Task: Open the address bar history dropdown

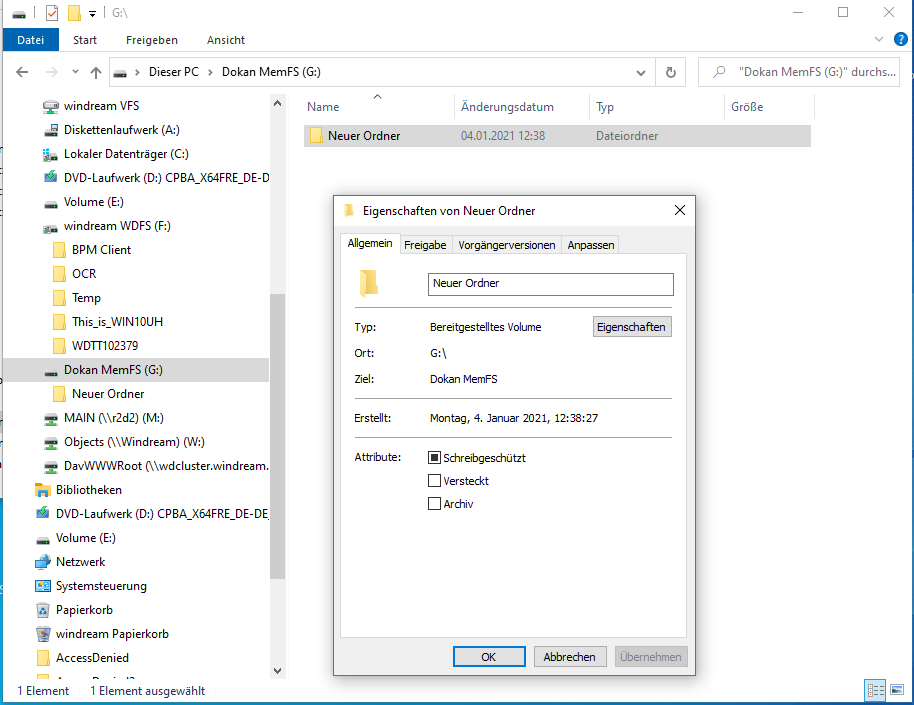Action: point(641,71)
